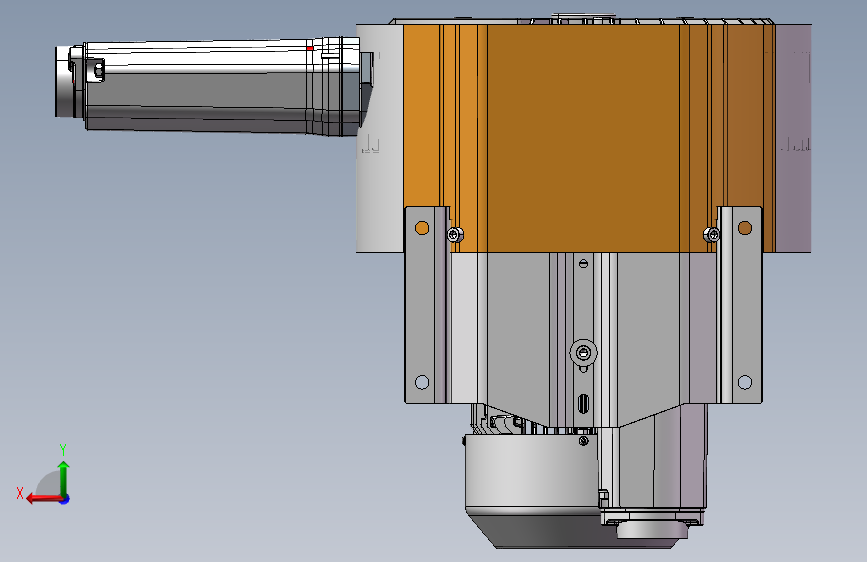Select the end cap of the horizontal cylinder
The image size is (867, 562).
tap(63, 81)
